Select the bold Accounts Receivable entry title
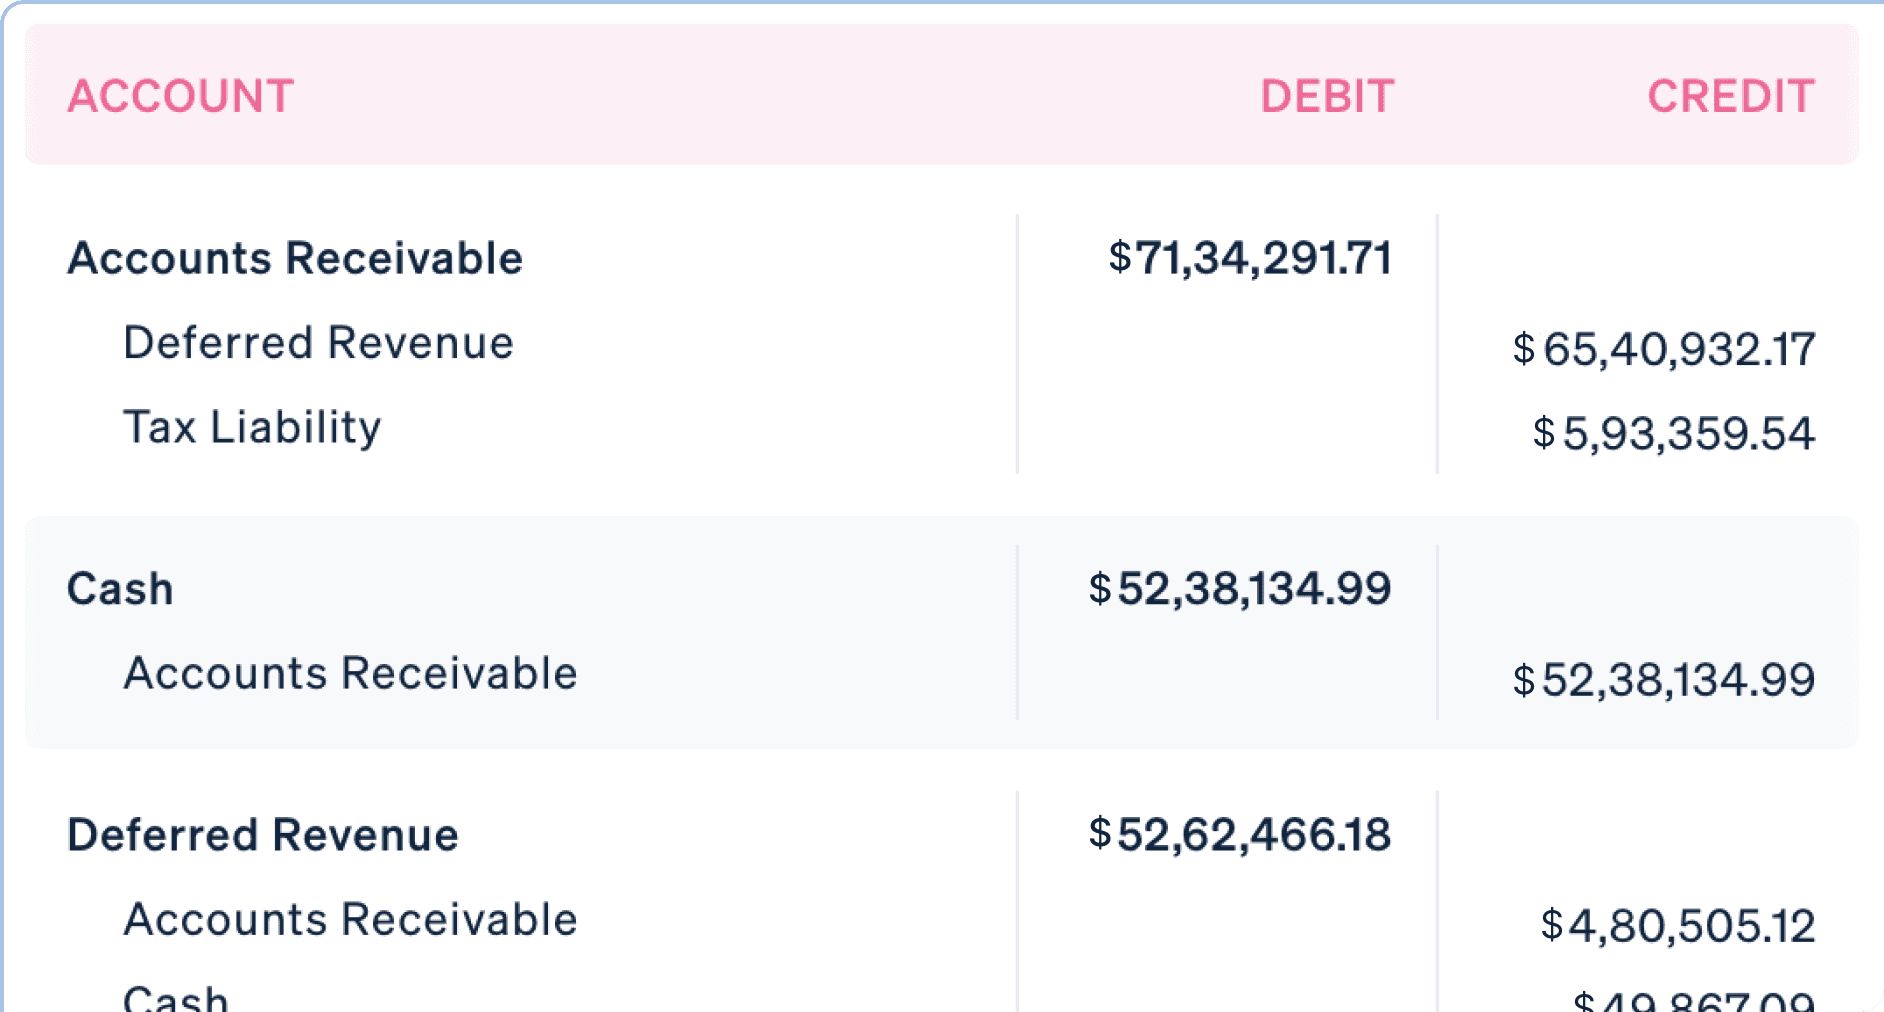The width and height of the screenshot is (1884, 1012). click(295, 258)
